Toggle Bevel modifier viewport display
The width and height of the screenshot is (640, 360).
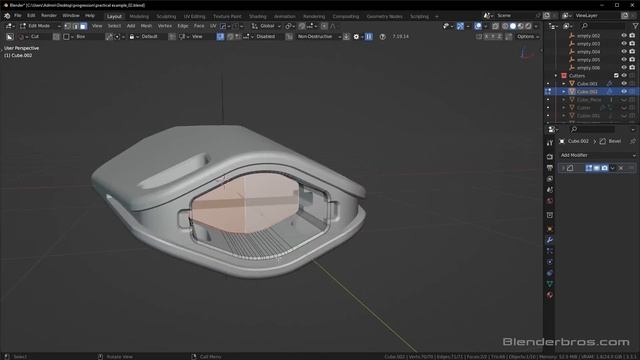coord(597,168)
